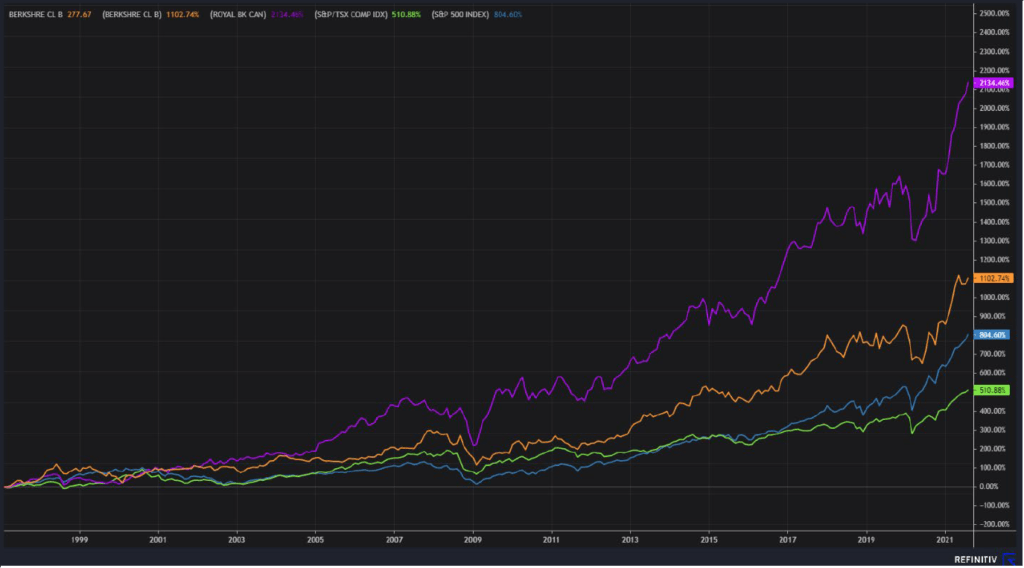Click the BERKSHRE CL B 277.67 legend entry
The width and height of the screenshot is (1024, 568).
[x=50, y=14]
